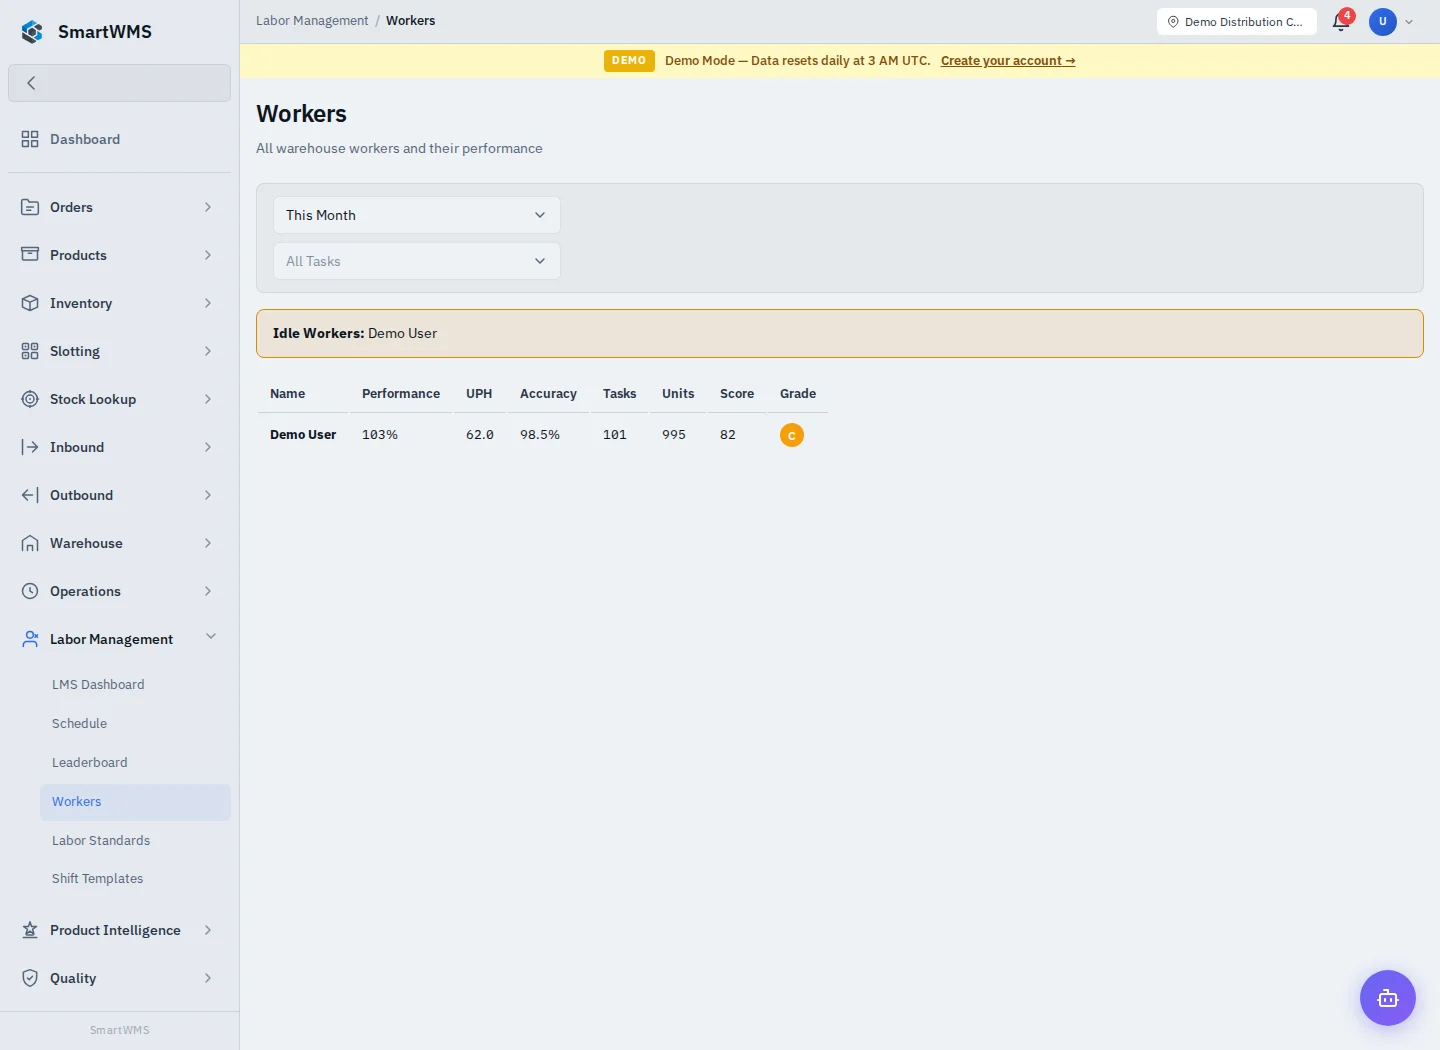This screenshot has height=1050, width=1440.
Task: Open the Dashboard grid icon
Action: pyautogui.click(x=30, y=139)
